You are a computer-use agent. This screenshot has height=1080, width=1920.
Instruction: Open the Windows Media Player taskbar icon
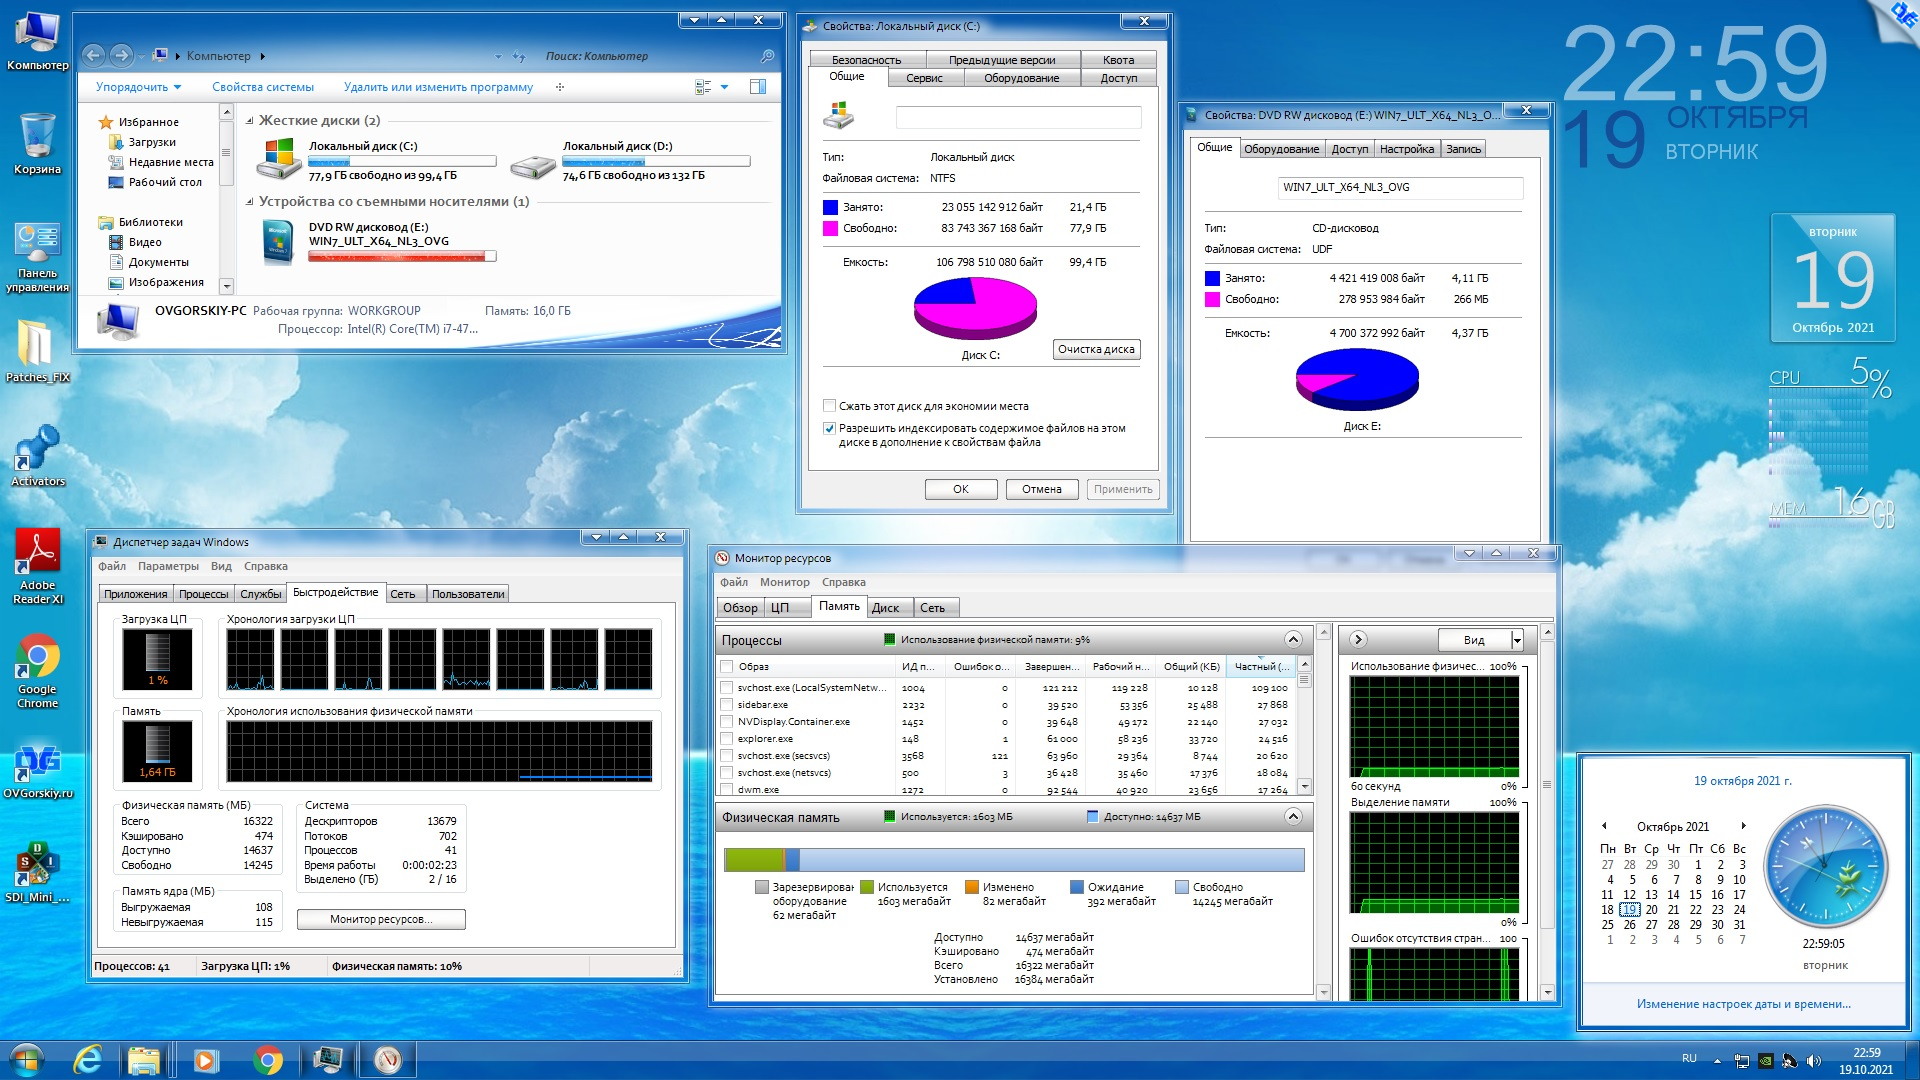click(x=206, y=1059)
